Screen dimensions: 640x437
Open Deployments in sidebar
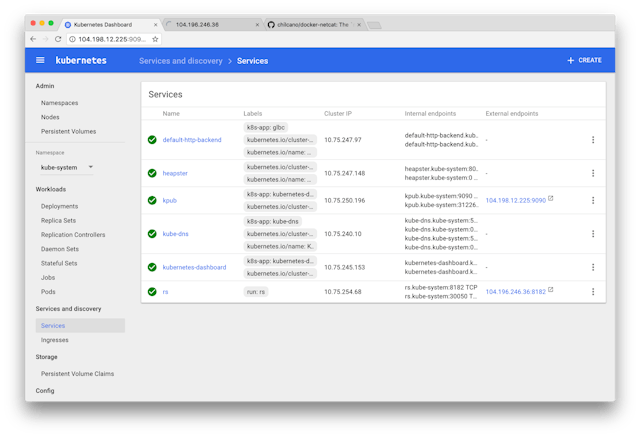click(x=60, y=206)
